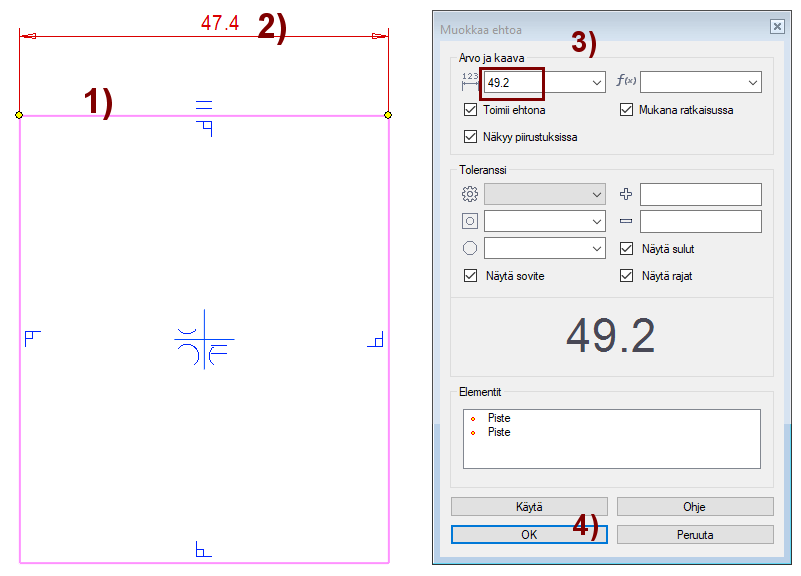Toggle the Toimii ehtona checkbox

pyautogui.click(x=471, y=110)
